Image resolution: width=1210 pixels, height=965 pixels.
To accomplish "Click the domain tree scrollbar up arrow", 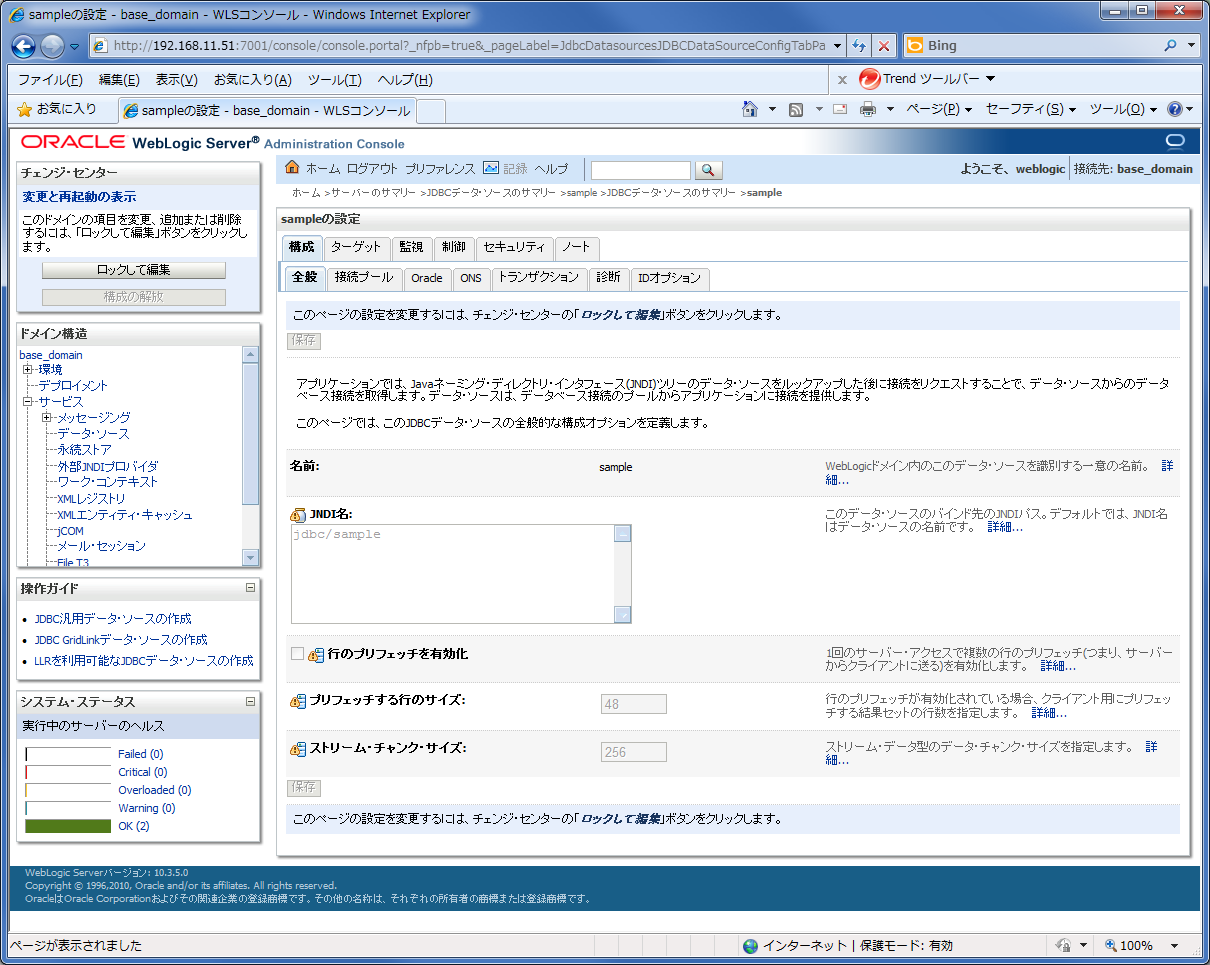I will pyautogui.click(x=251, y=355).
